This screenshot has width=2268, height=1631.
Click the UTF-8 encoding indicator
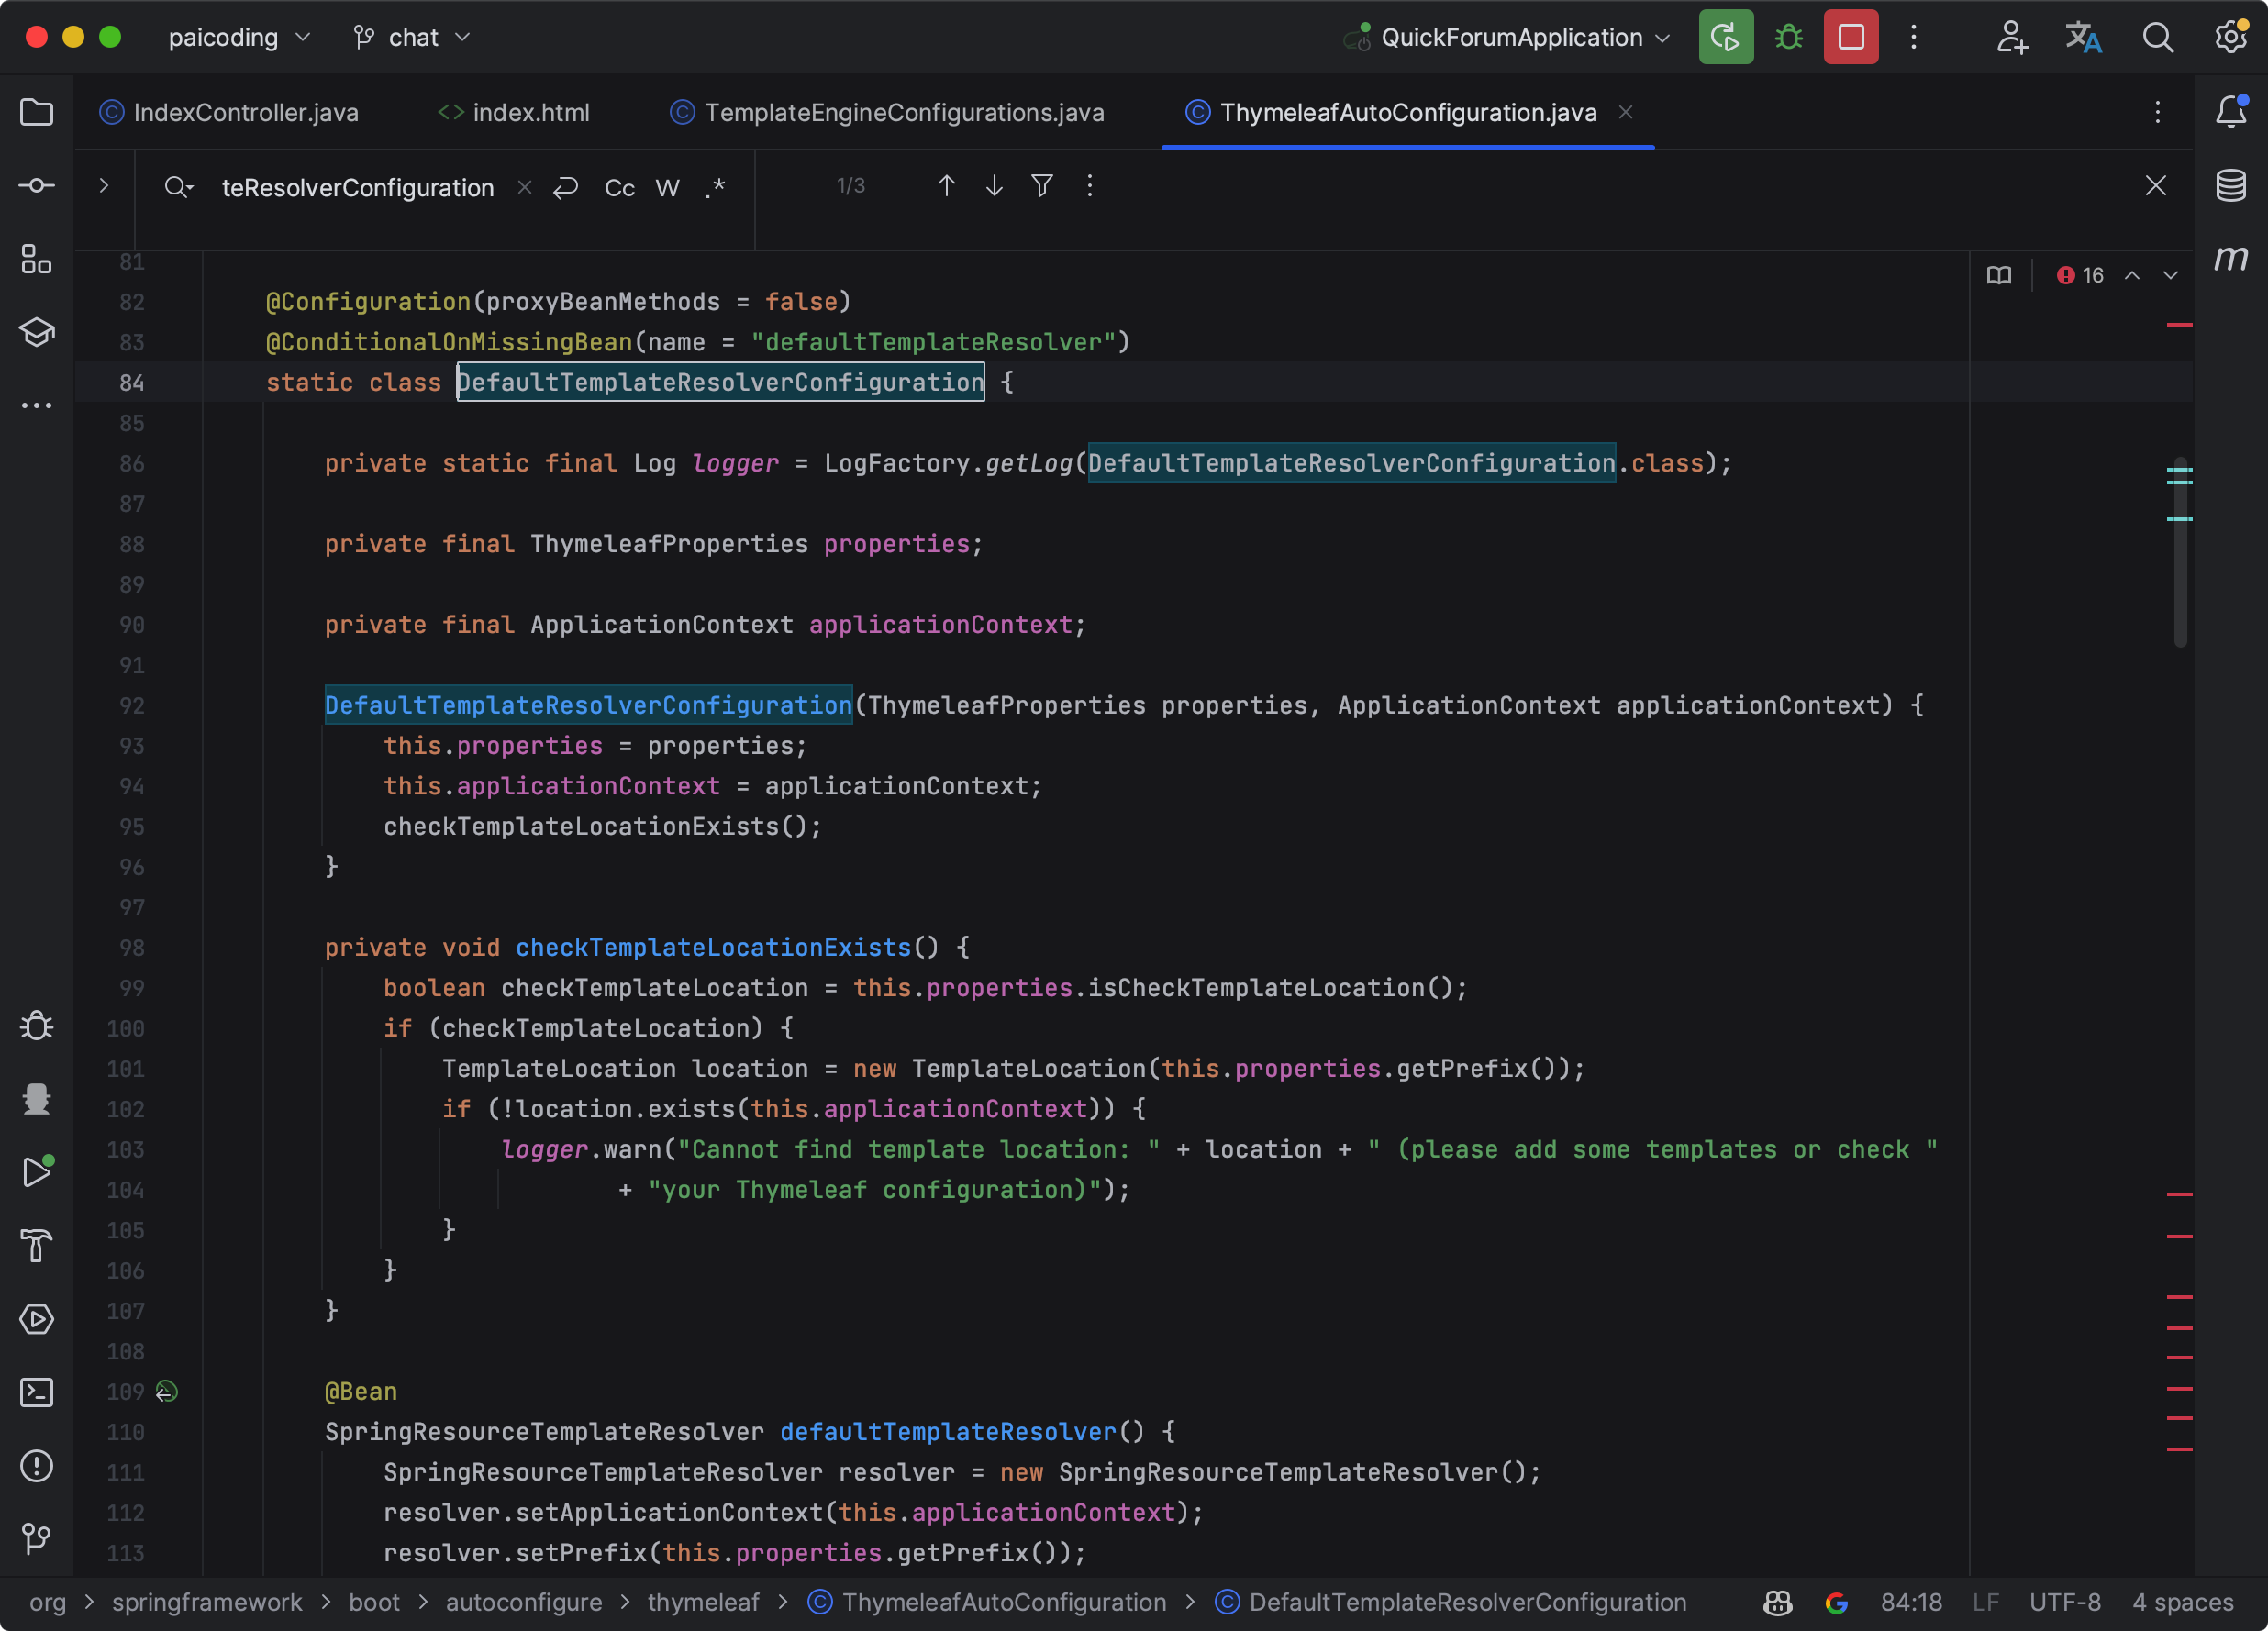click(2064, 1602)
